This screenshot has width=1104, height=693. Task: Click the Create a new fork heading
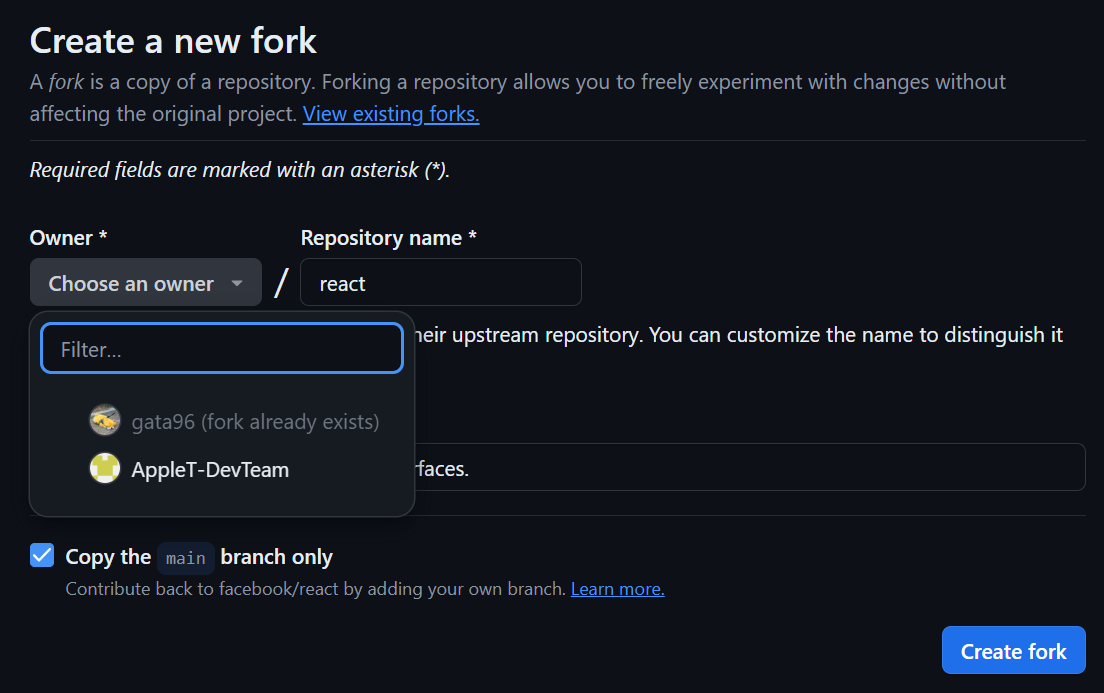click(x=173, y=41)
